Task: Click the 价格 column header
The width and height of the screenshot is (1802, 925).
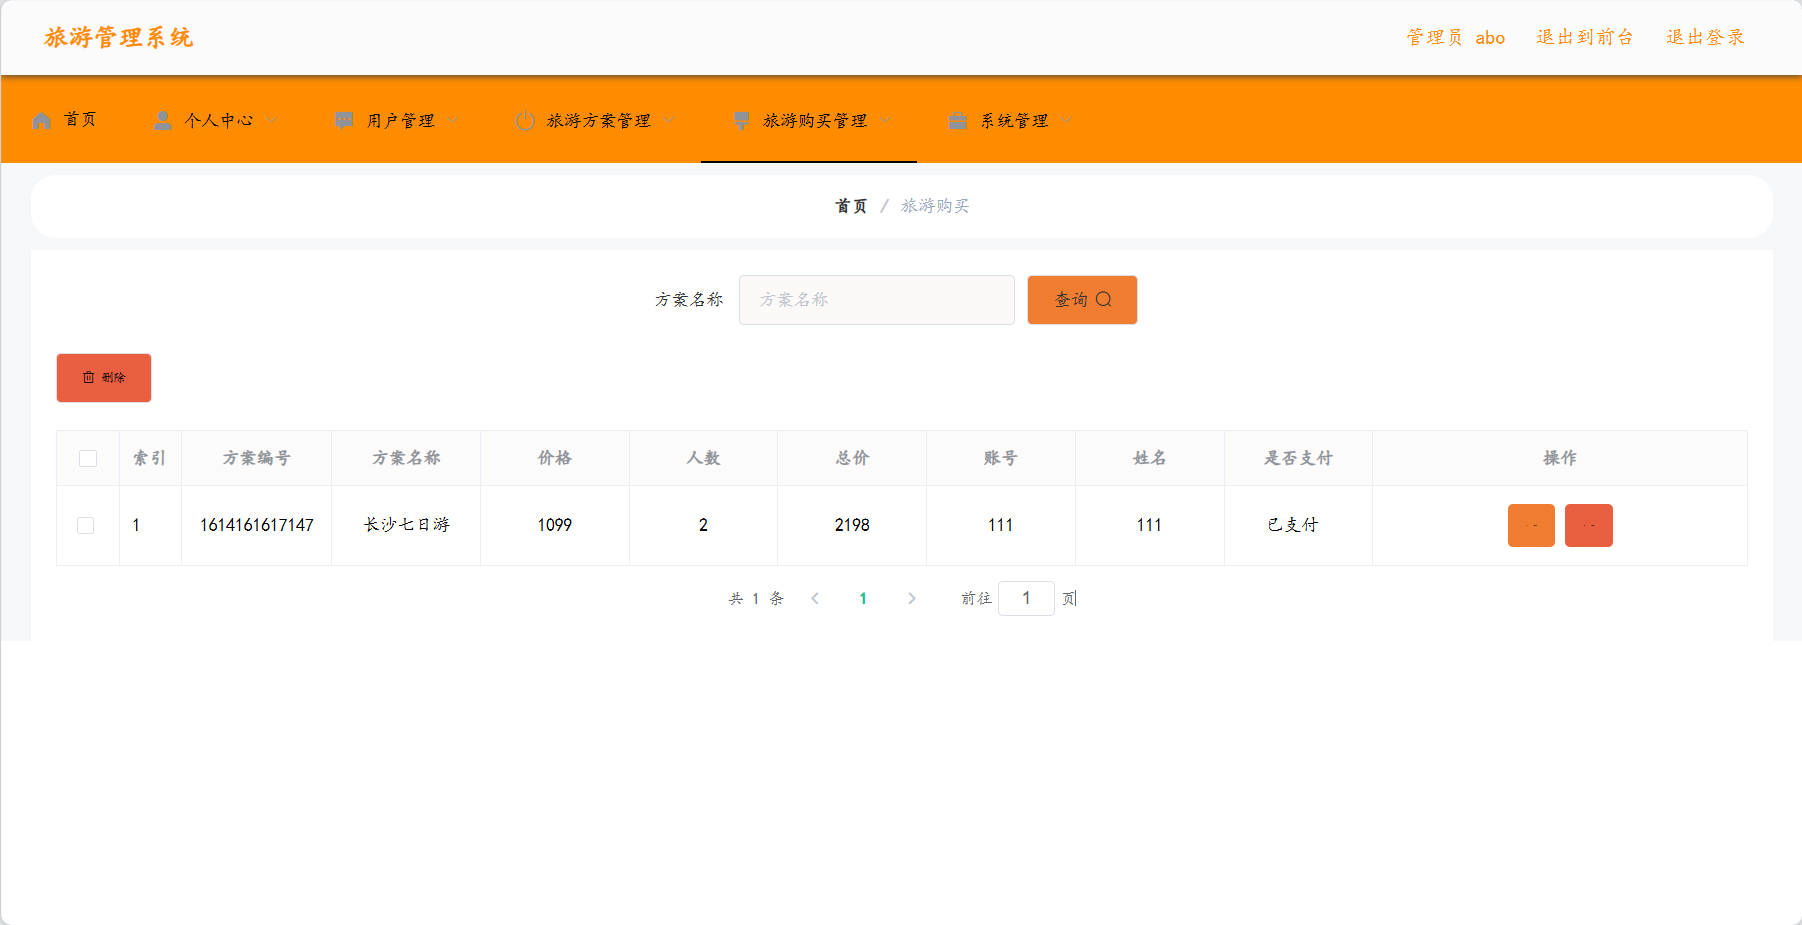Action: 555,458
